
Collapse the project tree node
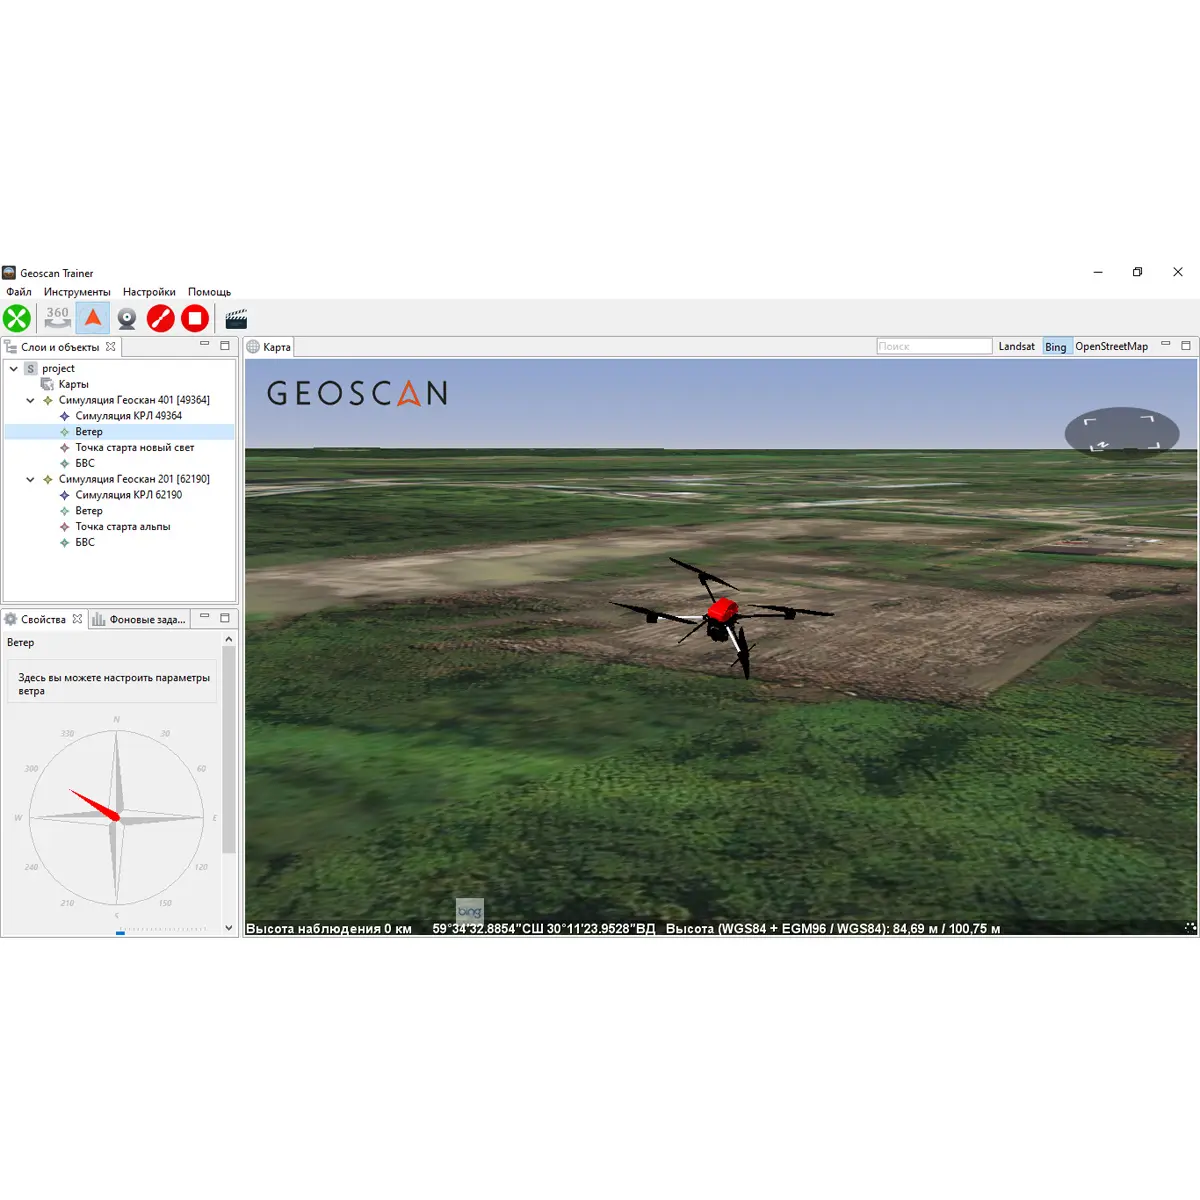[x=14, y=369]
